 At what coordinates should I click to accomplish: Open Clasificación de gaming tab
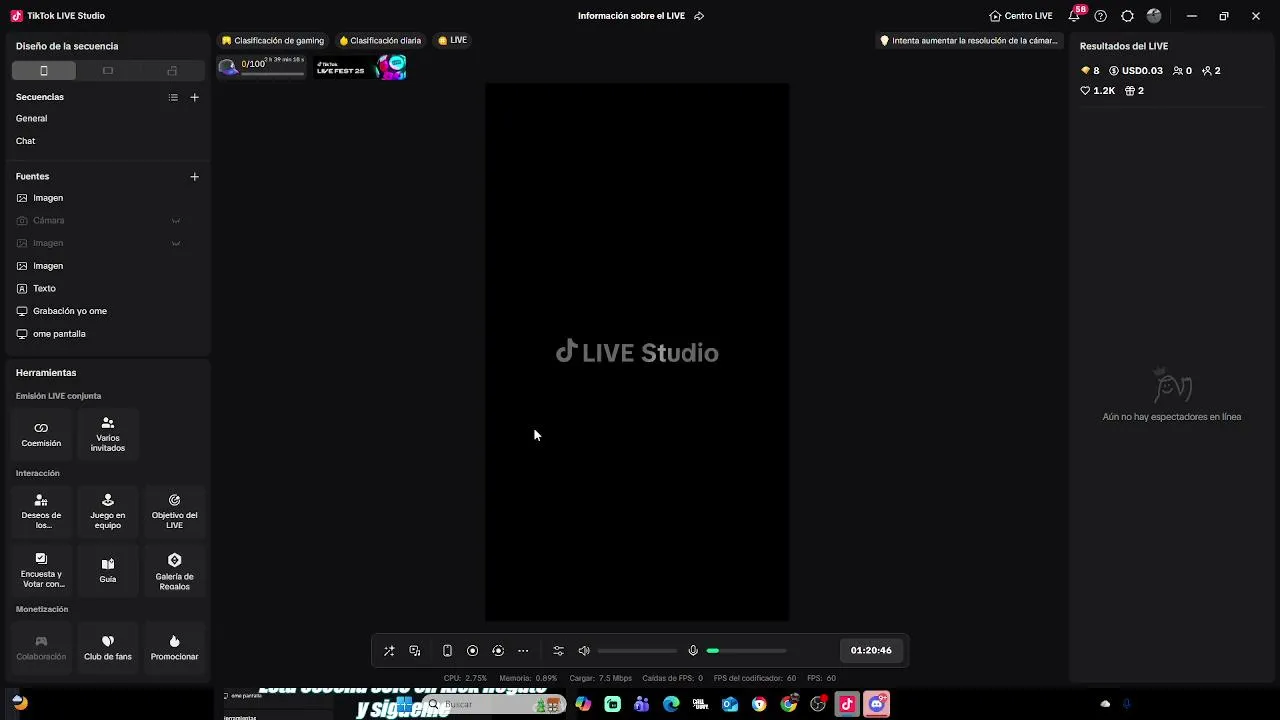(x=273, y=41)
